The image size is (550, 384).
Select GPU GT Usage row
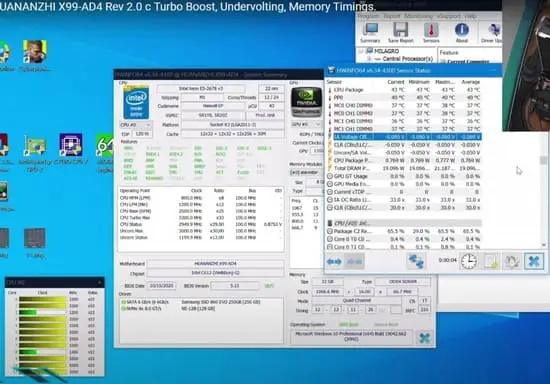click(403, 176)
